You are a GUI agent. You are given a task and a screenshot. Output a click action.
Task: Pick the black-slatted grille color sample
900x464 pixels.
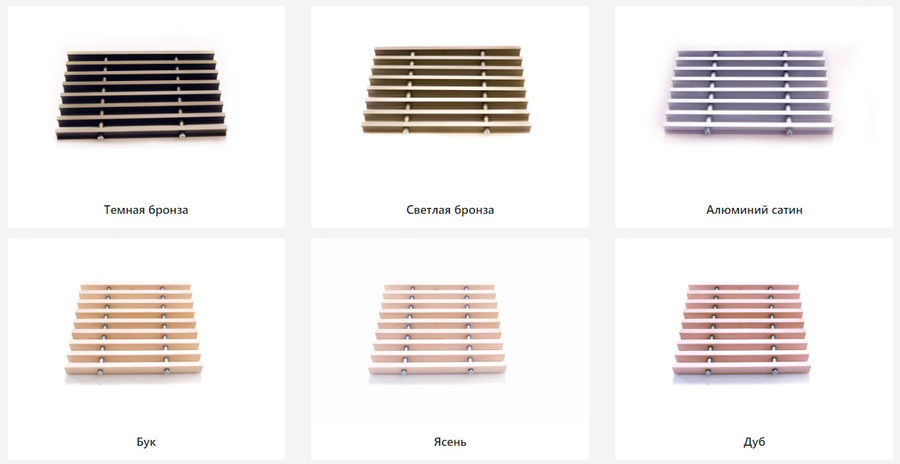141,95
